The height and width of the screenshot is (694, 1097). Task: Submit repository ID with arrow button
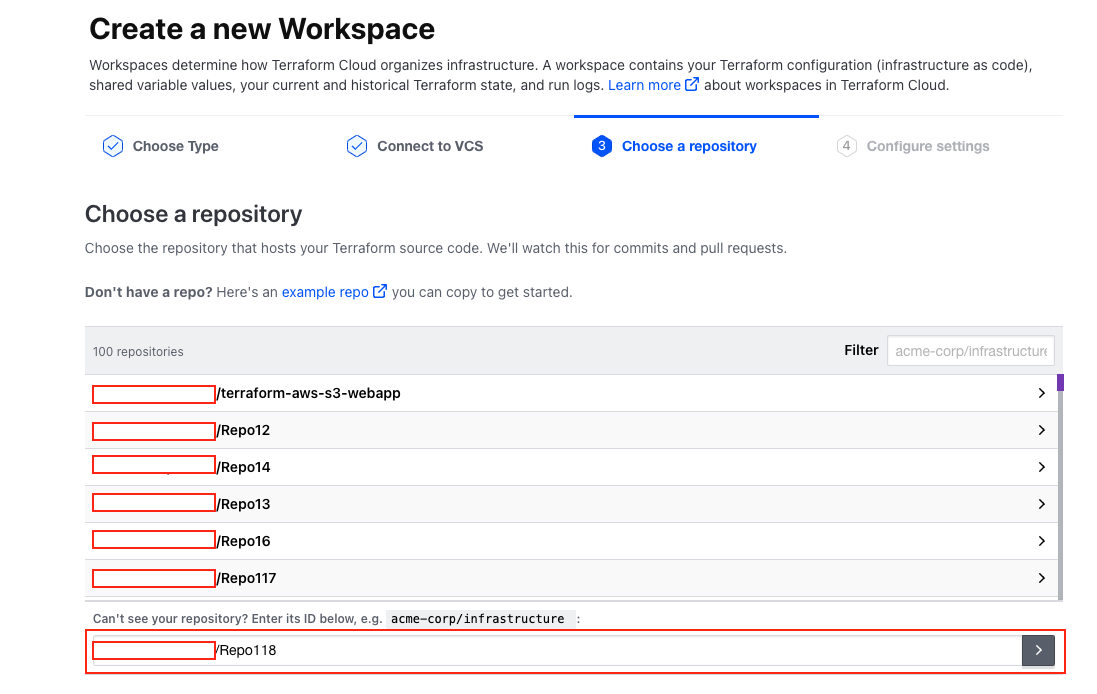coord(1038,650)
